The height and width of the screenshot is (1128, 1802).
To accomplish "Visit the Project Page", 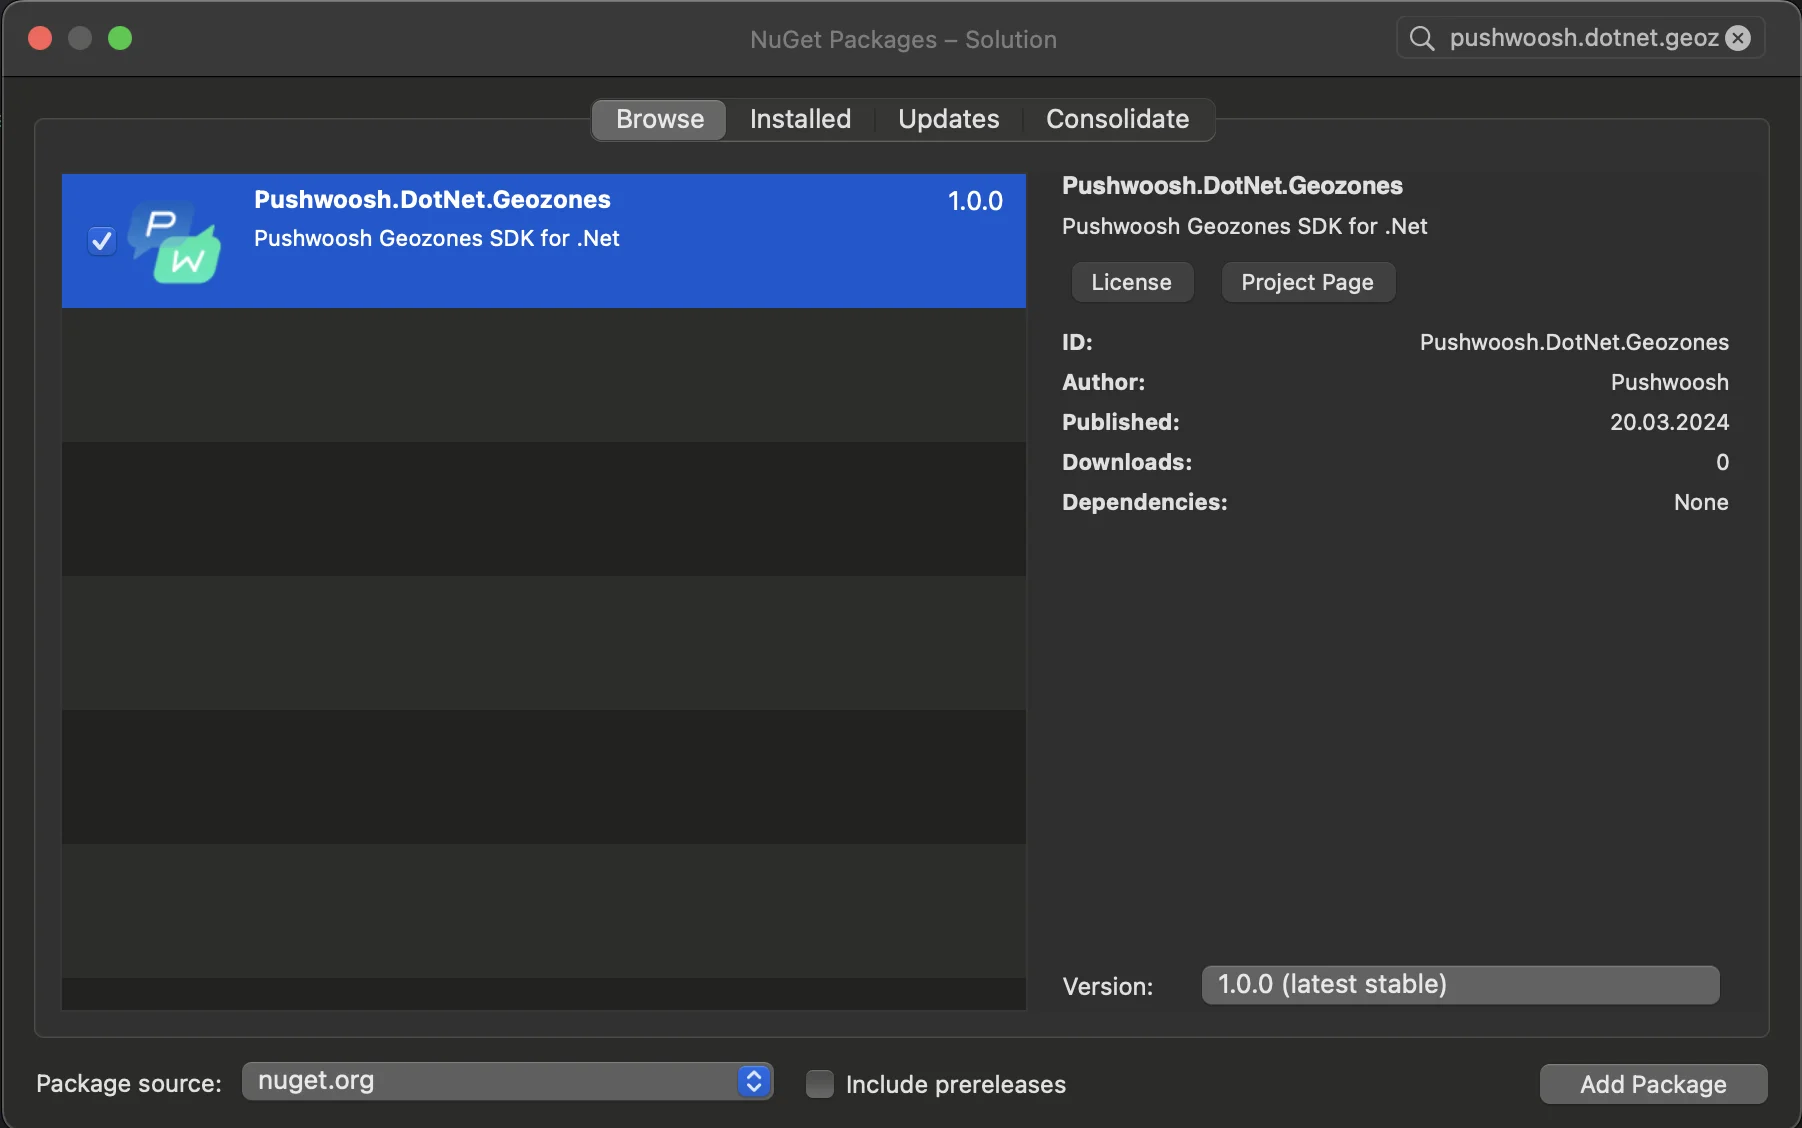I will [x=1307, y=282].
